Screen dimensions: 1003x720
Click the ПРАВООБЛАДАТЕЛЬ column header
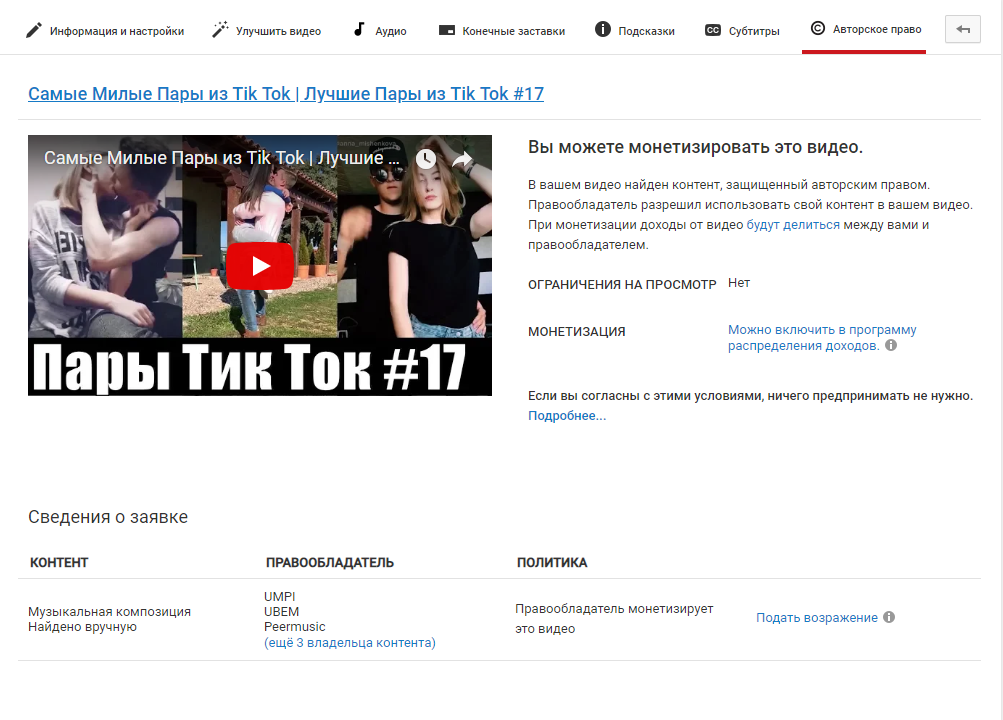click(330, 563)
